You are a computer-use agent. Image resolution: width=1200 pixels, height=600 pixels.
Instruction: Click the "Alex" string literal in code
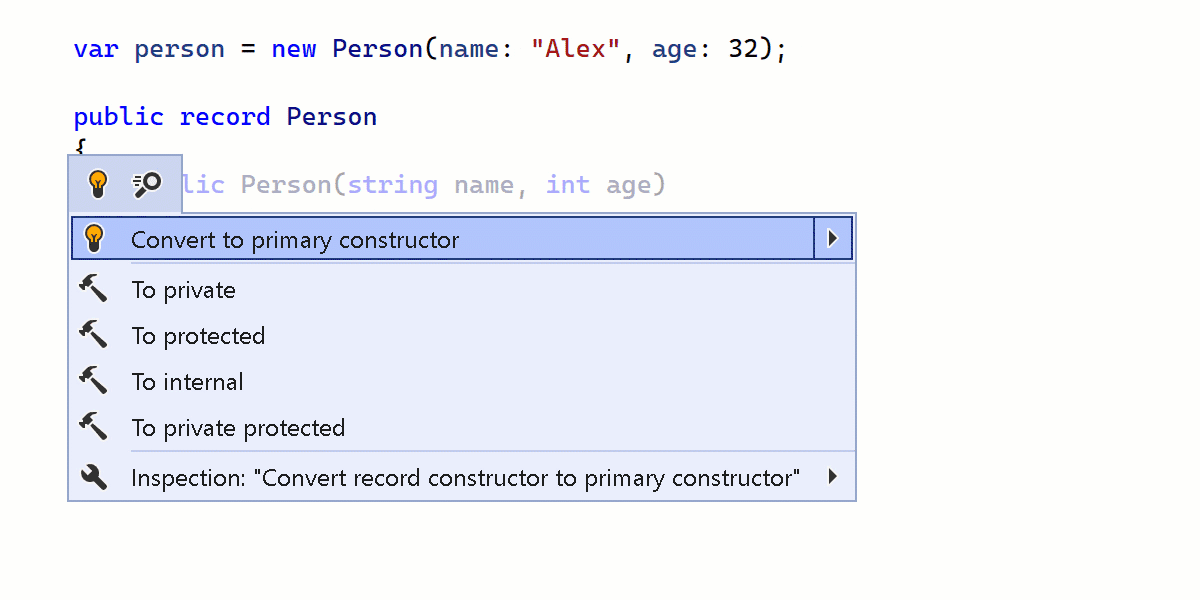pos(577,49)
